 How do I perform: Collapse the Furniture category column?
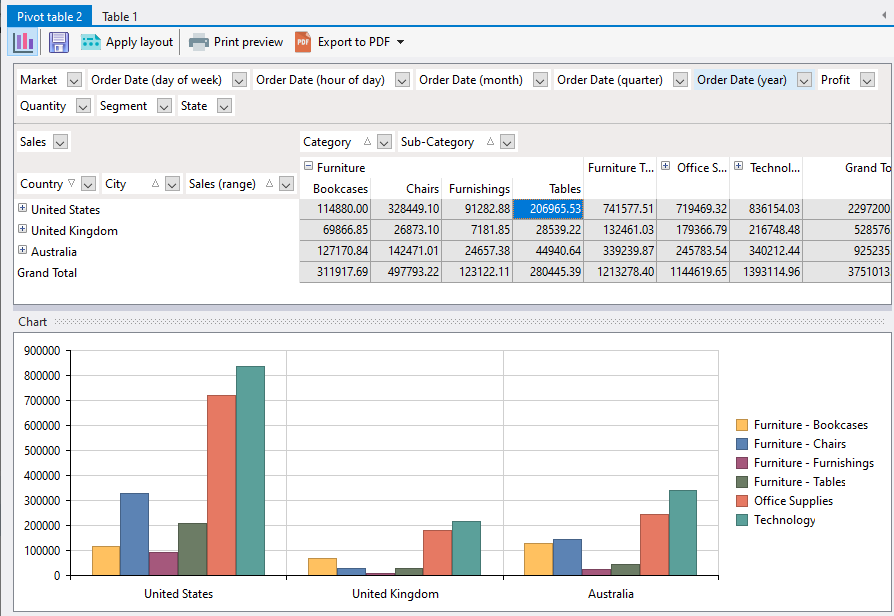[308, 167]
